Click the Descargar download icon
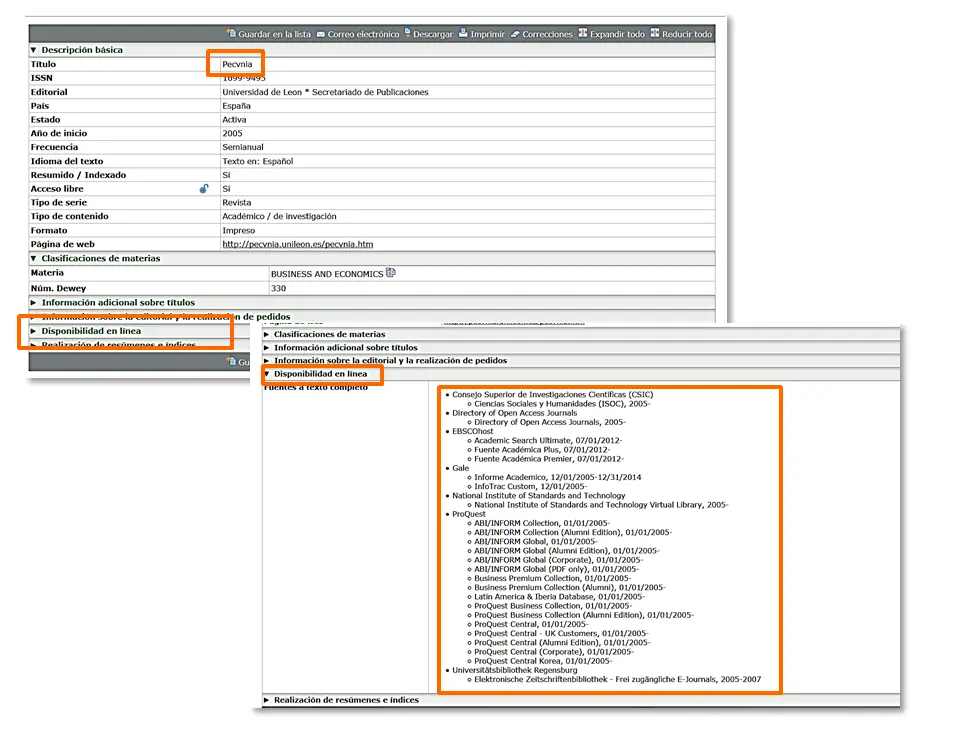957x739 pixels. pyautogui.click(x=406, y=34)
